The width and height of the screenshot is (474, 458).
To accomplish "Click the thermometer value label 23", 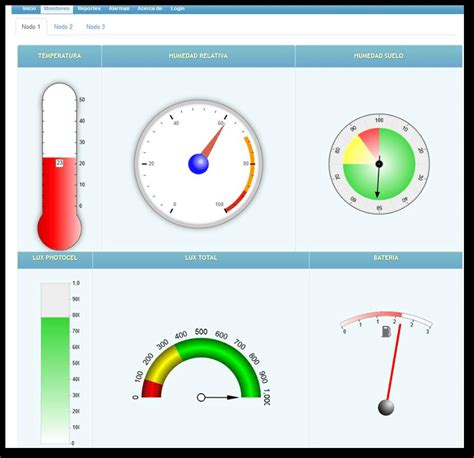I will (59, 163).
